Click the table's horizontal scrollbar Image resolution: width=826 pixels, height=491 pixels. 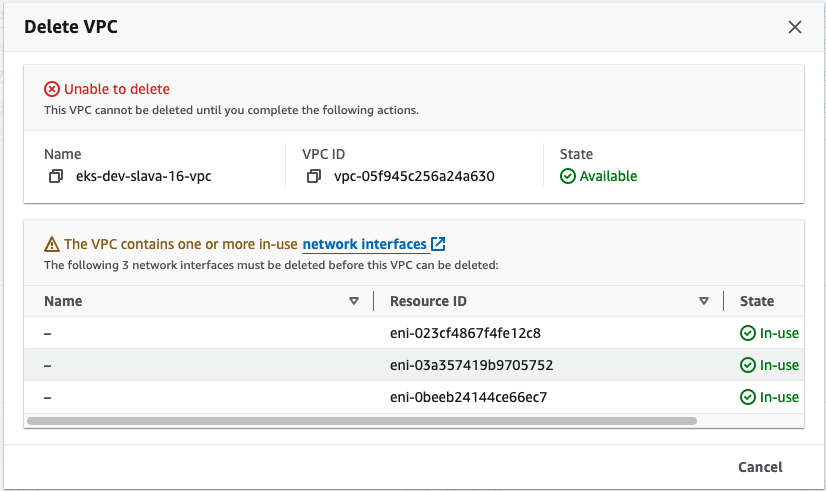click(x=362, y=421)
